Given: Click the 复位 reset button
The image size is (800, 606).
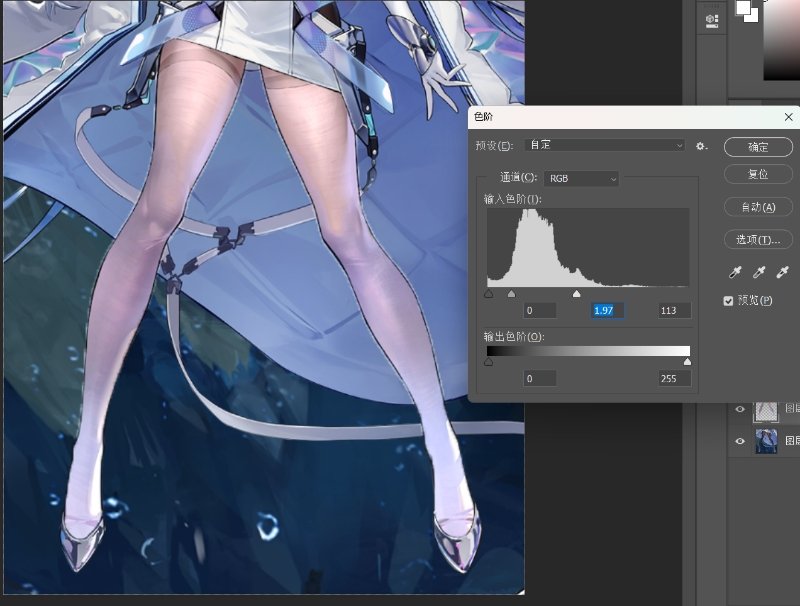Looking at the screenshot, I should tap(758, 174).
